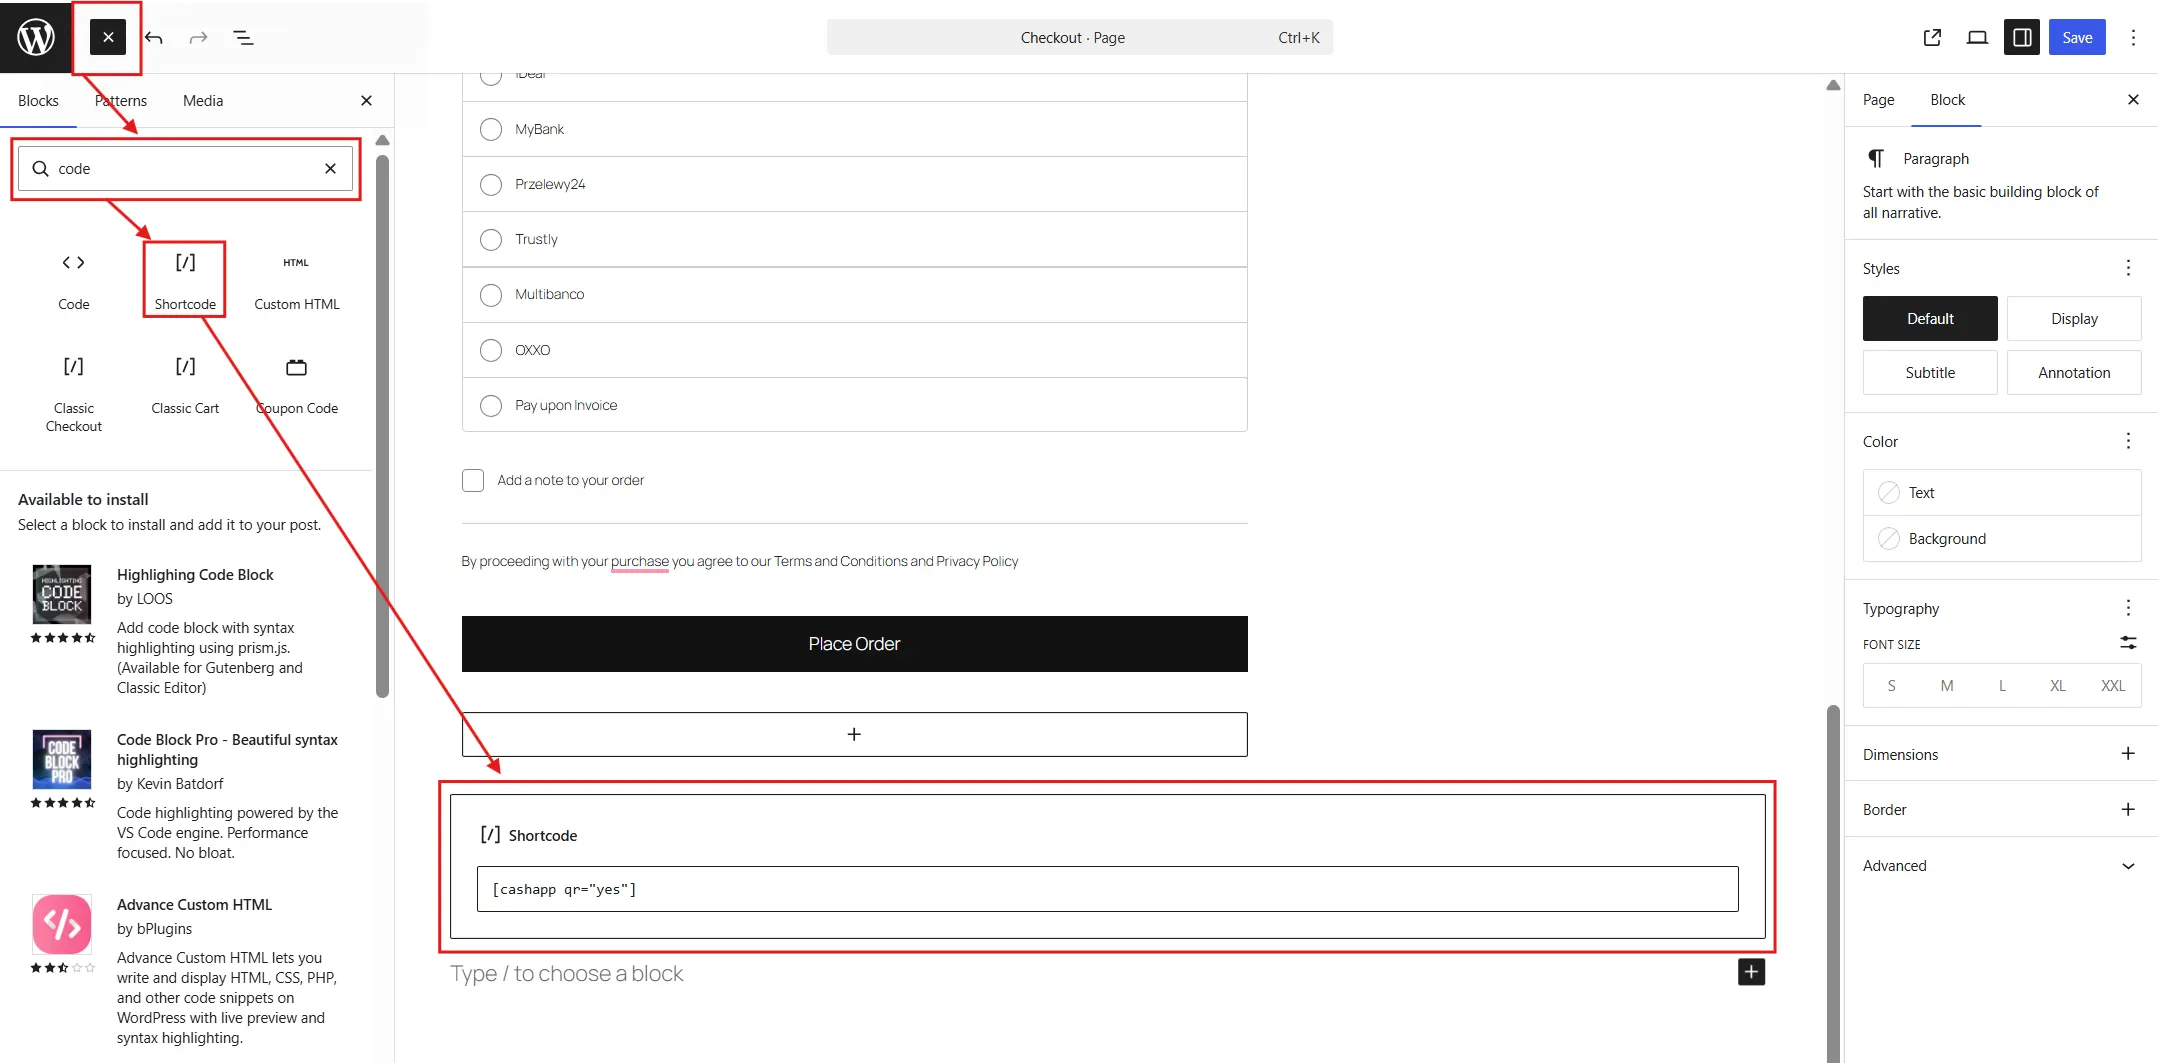Insert the Shortcode block
Viewport: 2158px width, 1063px height.
pos(185,281)
